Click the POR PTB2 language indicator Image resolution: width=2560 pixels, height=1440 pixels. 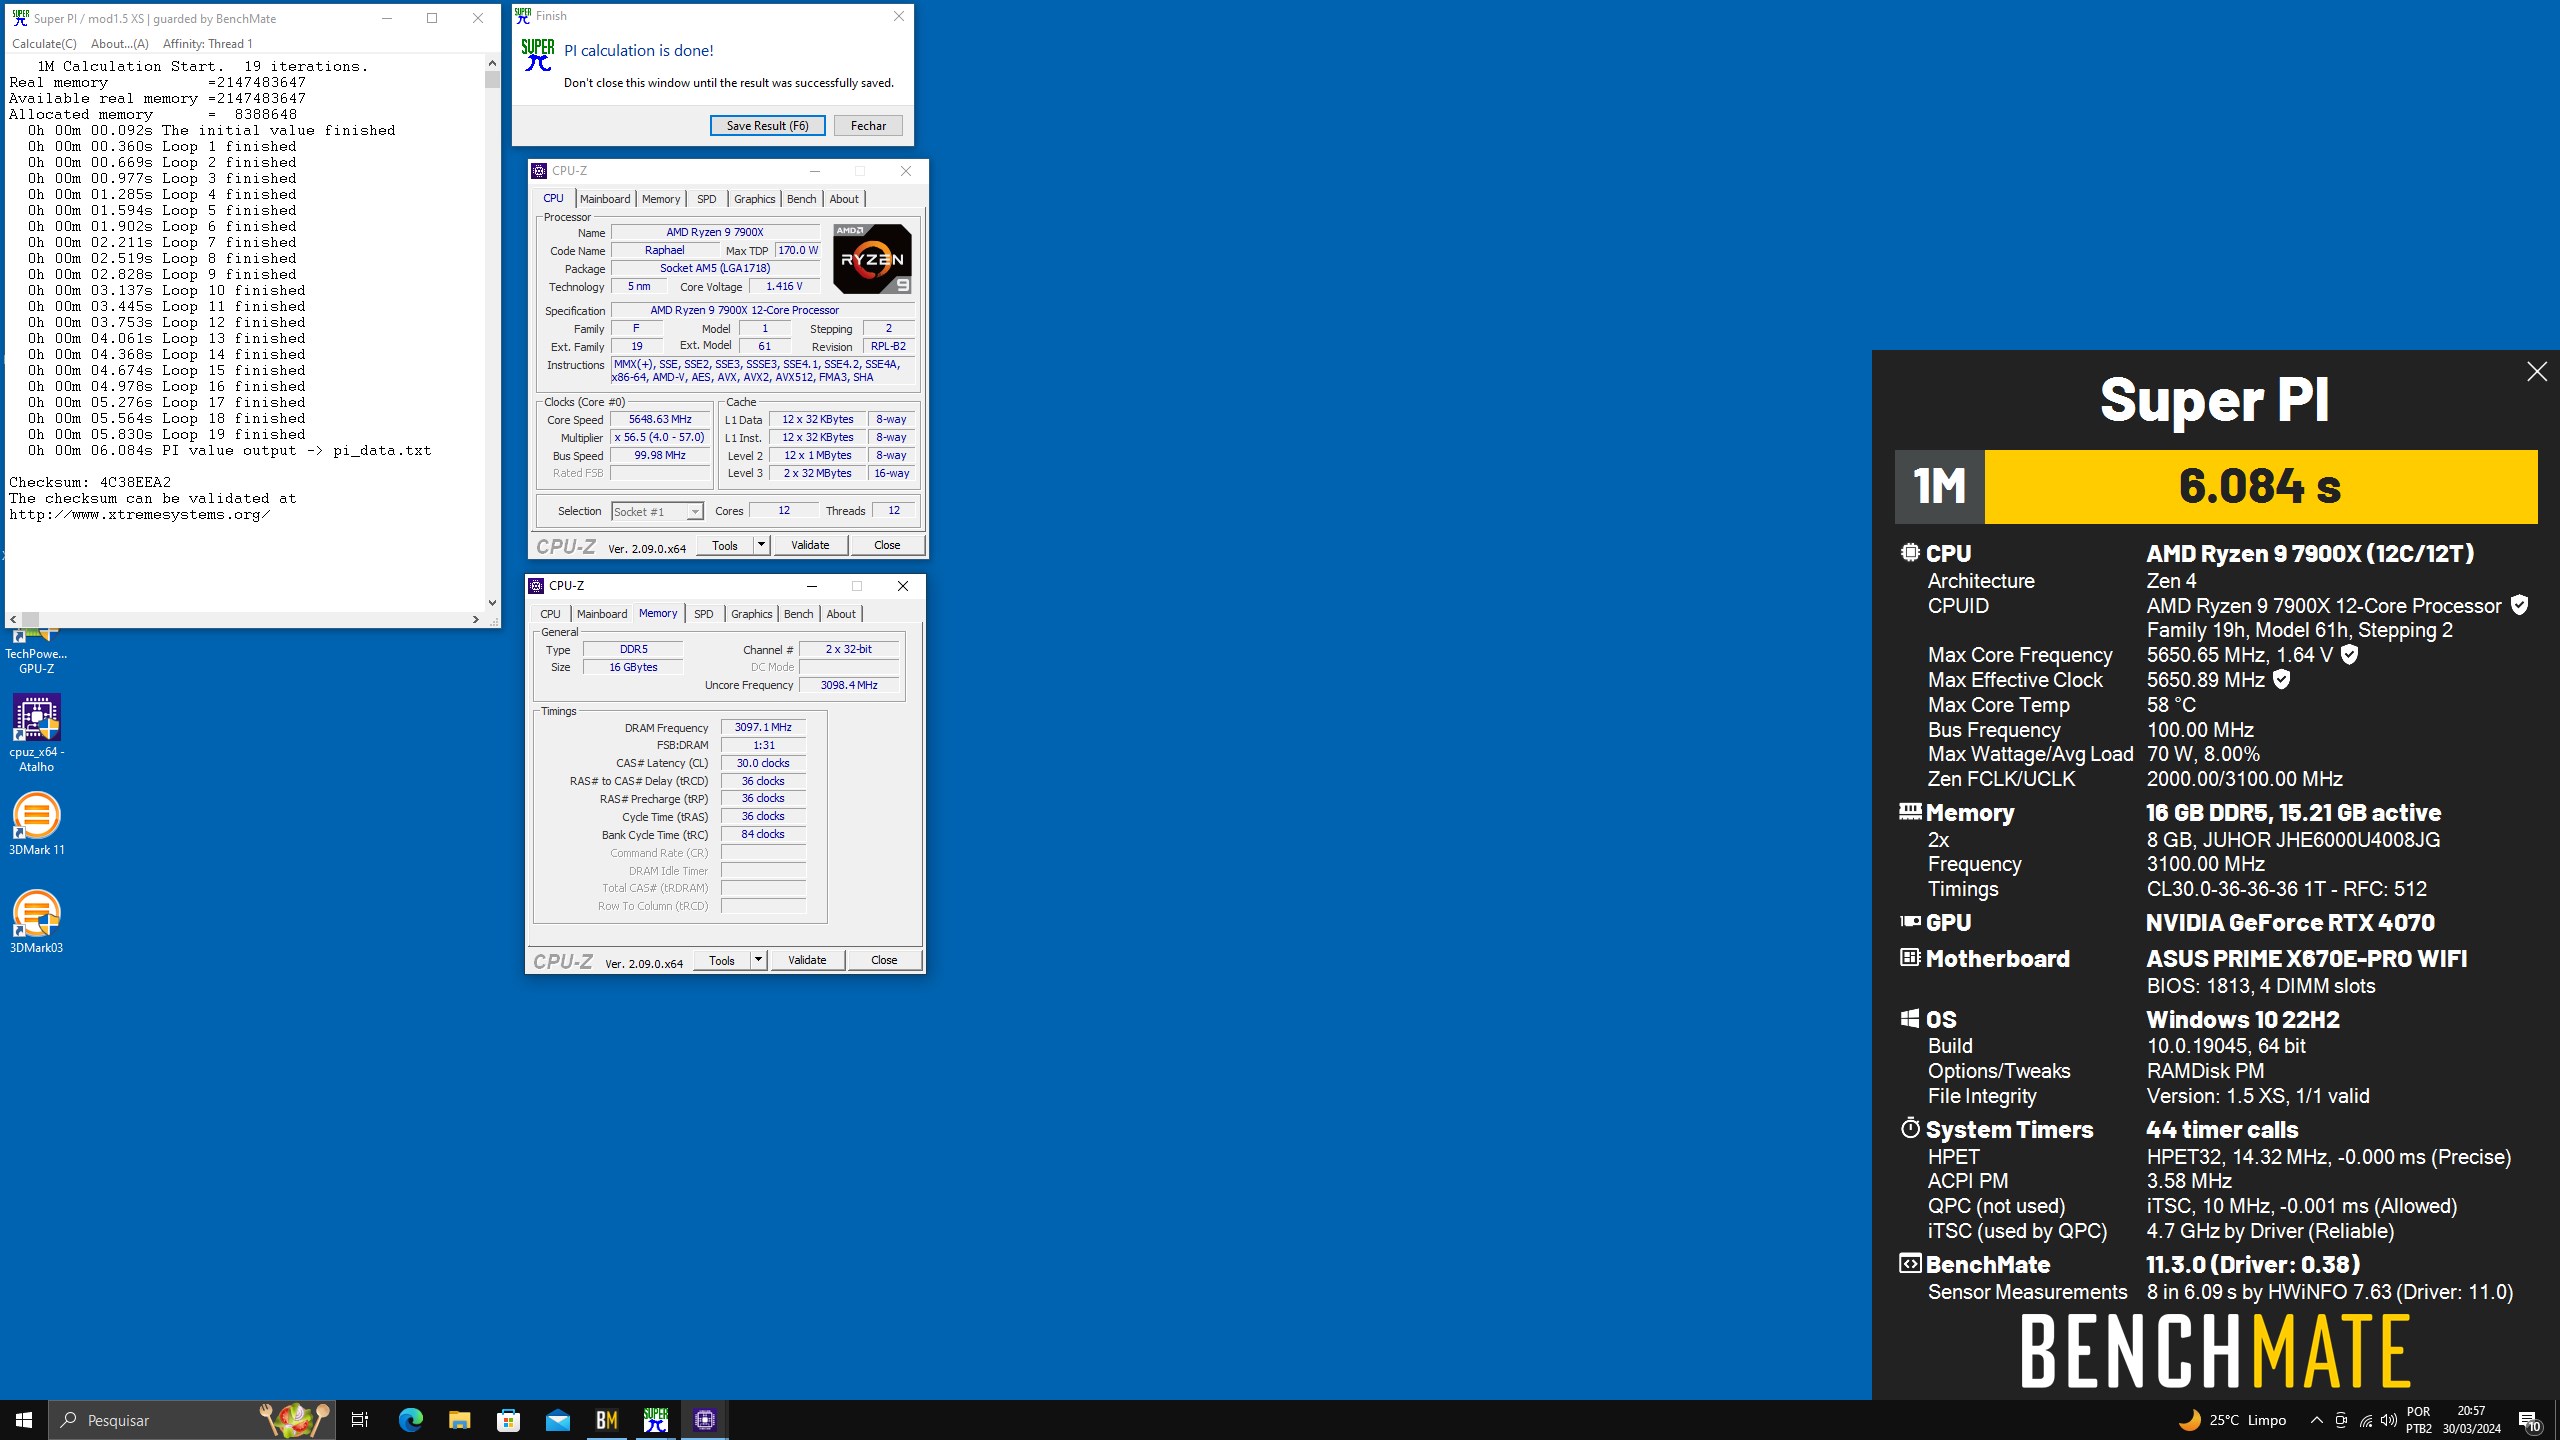click(x=2418, y=1420)
